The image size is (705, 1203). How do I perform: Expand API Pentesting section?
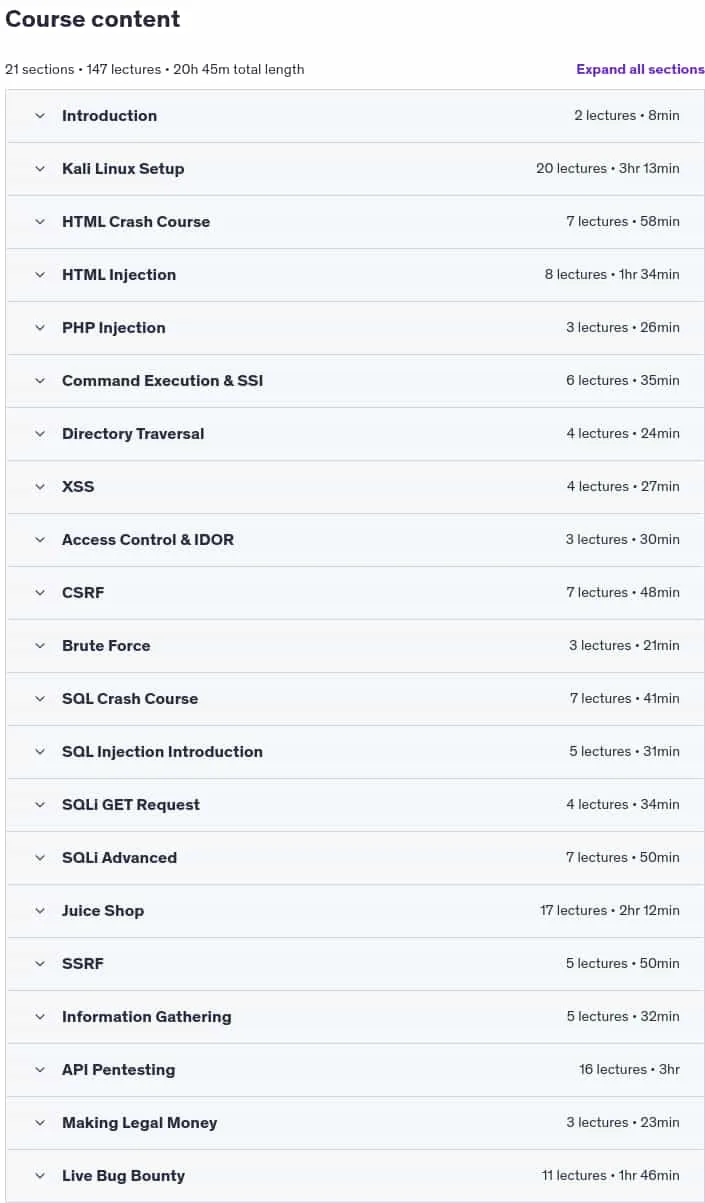(x=355, y=1070)
